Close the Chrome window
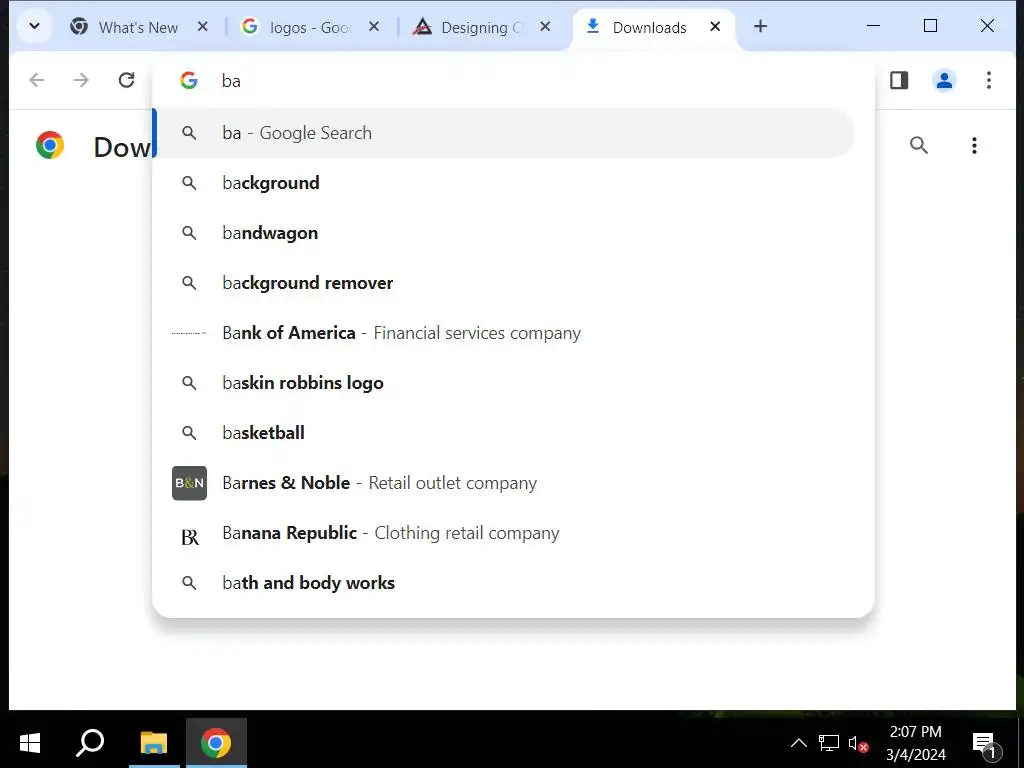This screenshot has width=1024, height=768. (x=987, y=26)
